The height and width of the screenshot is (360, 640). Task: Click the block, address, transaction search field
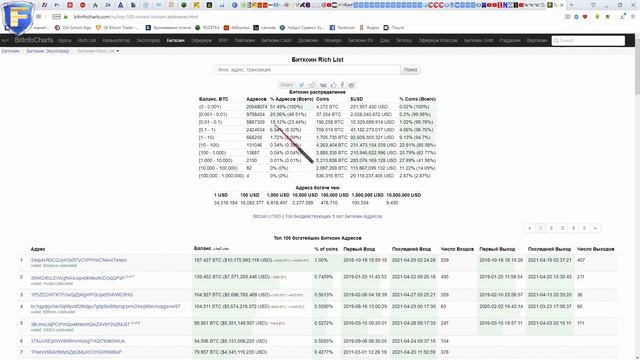(307, 70)
